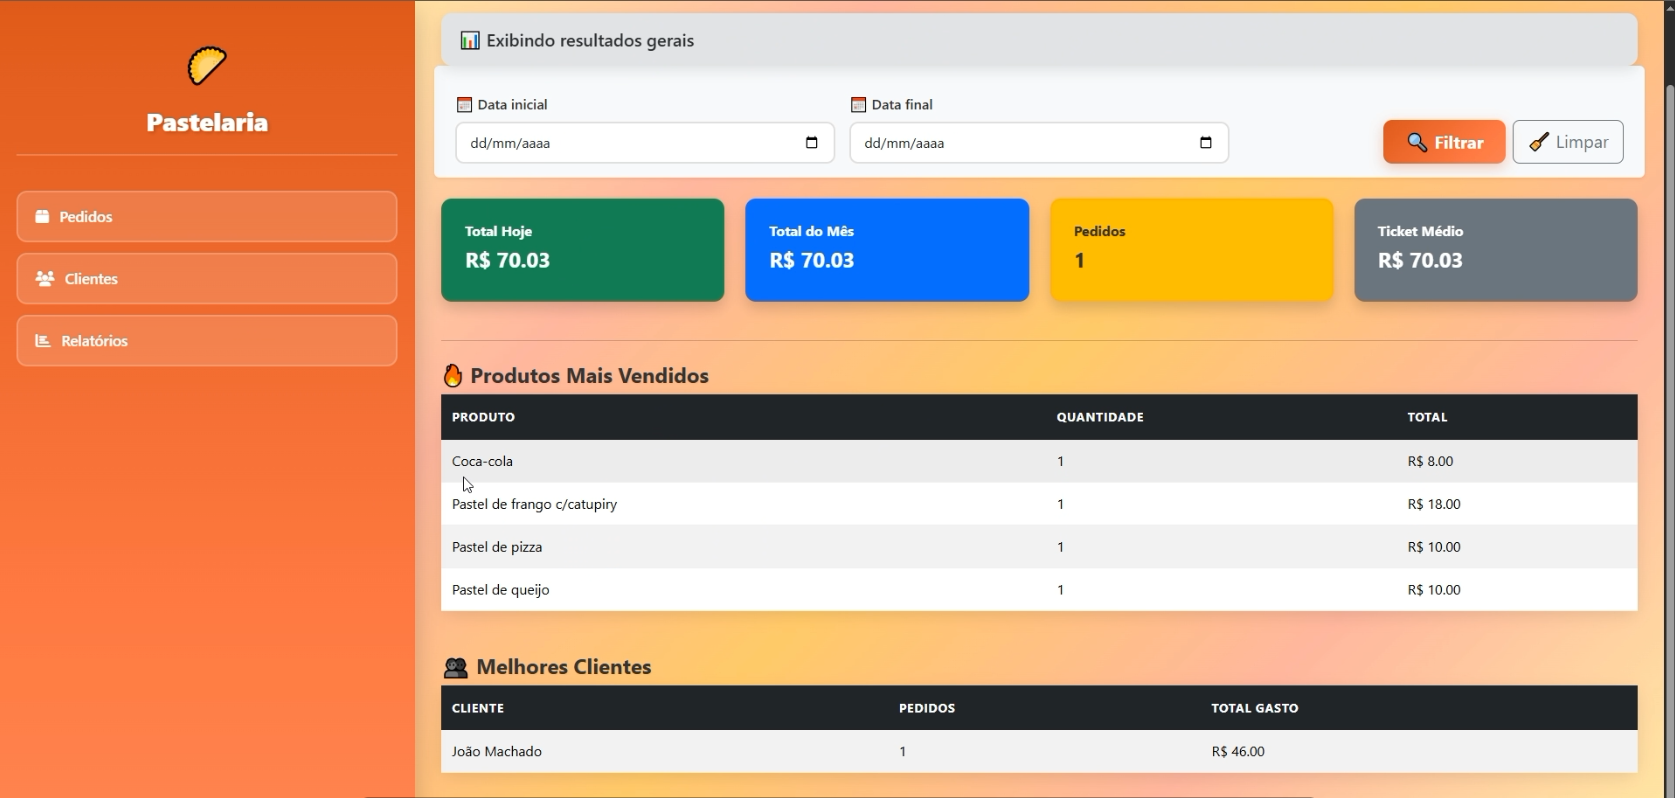Click the Clientes sidebar users icon

45,279
